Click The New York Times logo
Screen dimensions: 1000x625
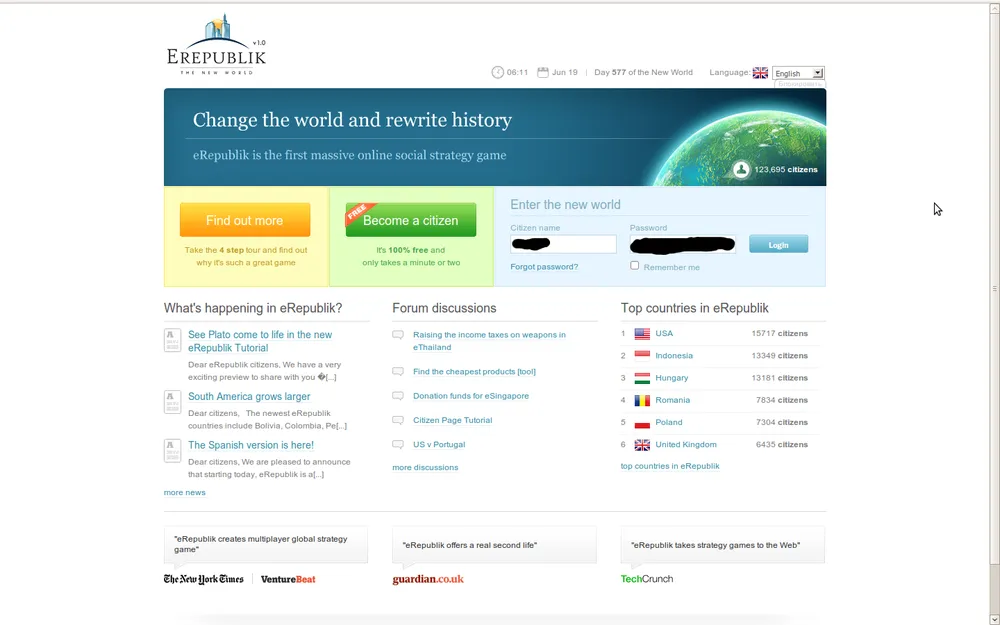203,579
